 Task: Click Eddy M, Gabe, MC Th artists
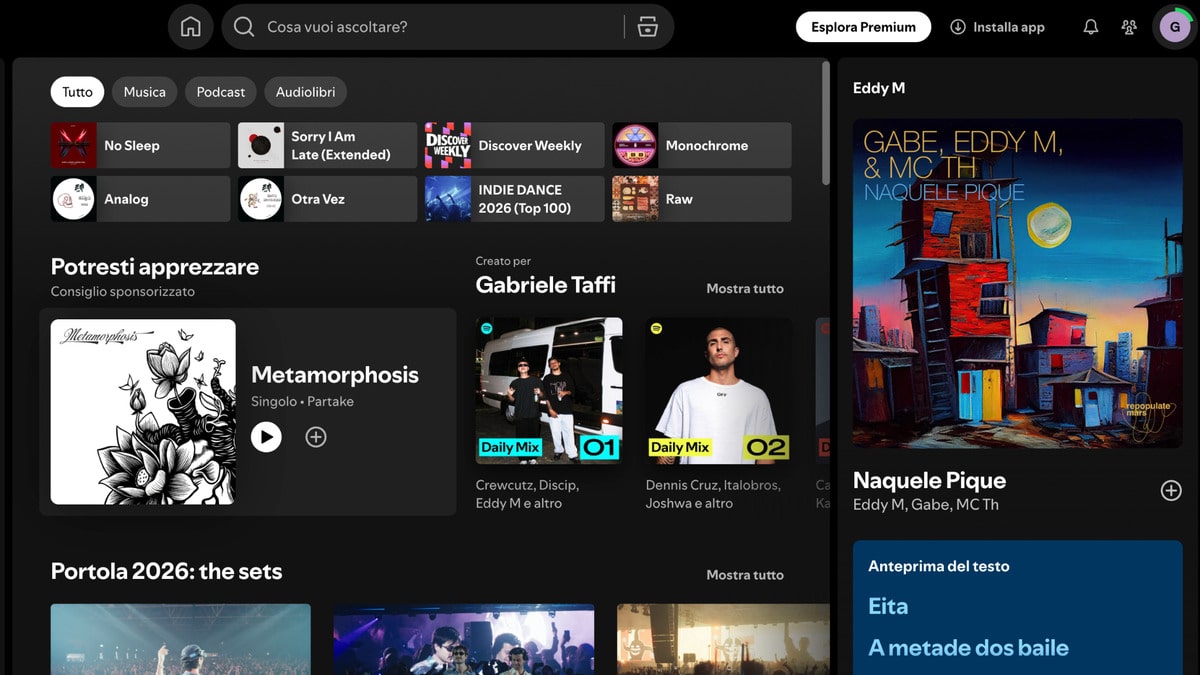click(926, 504)
